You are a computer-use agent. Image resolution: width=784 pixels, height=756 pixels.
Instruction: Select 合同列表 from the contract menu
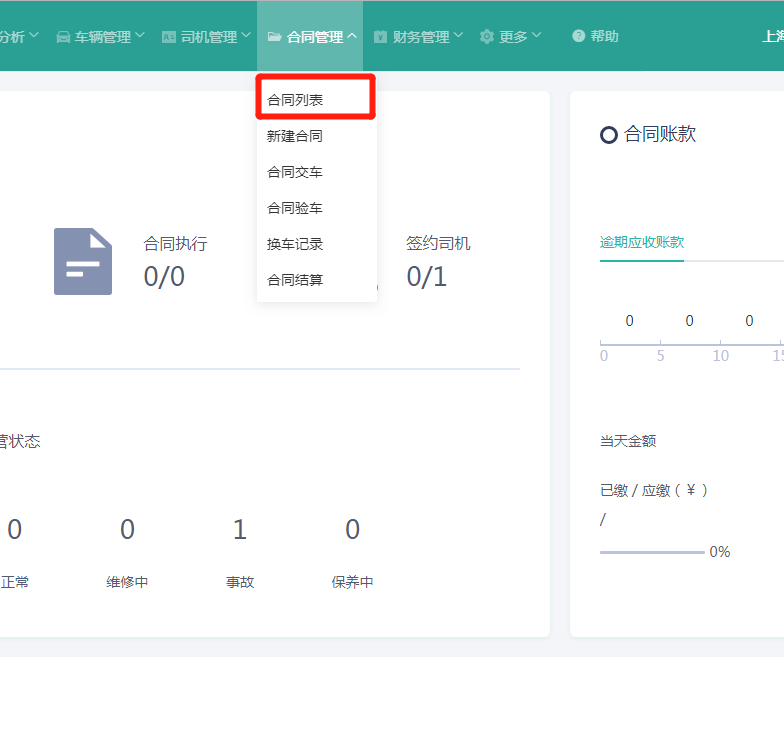295,100
